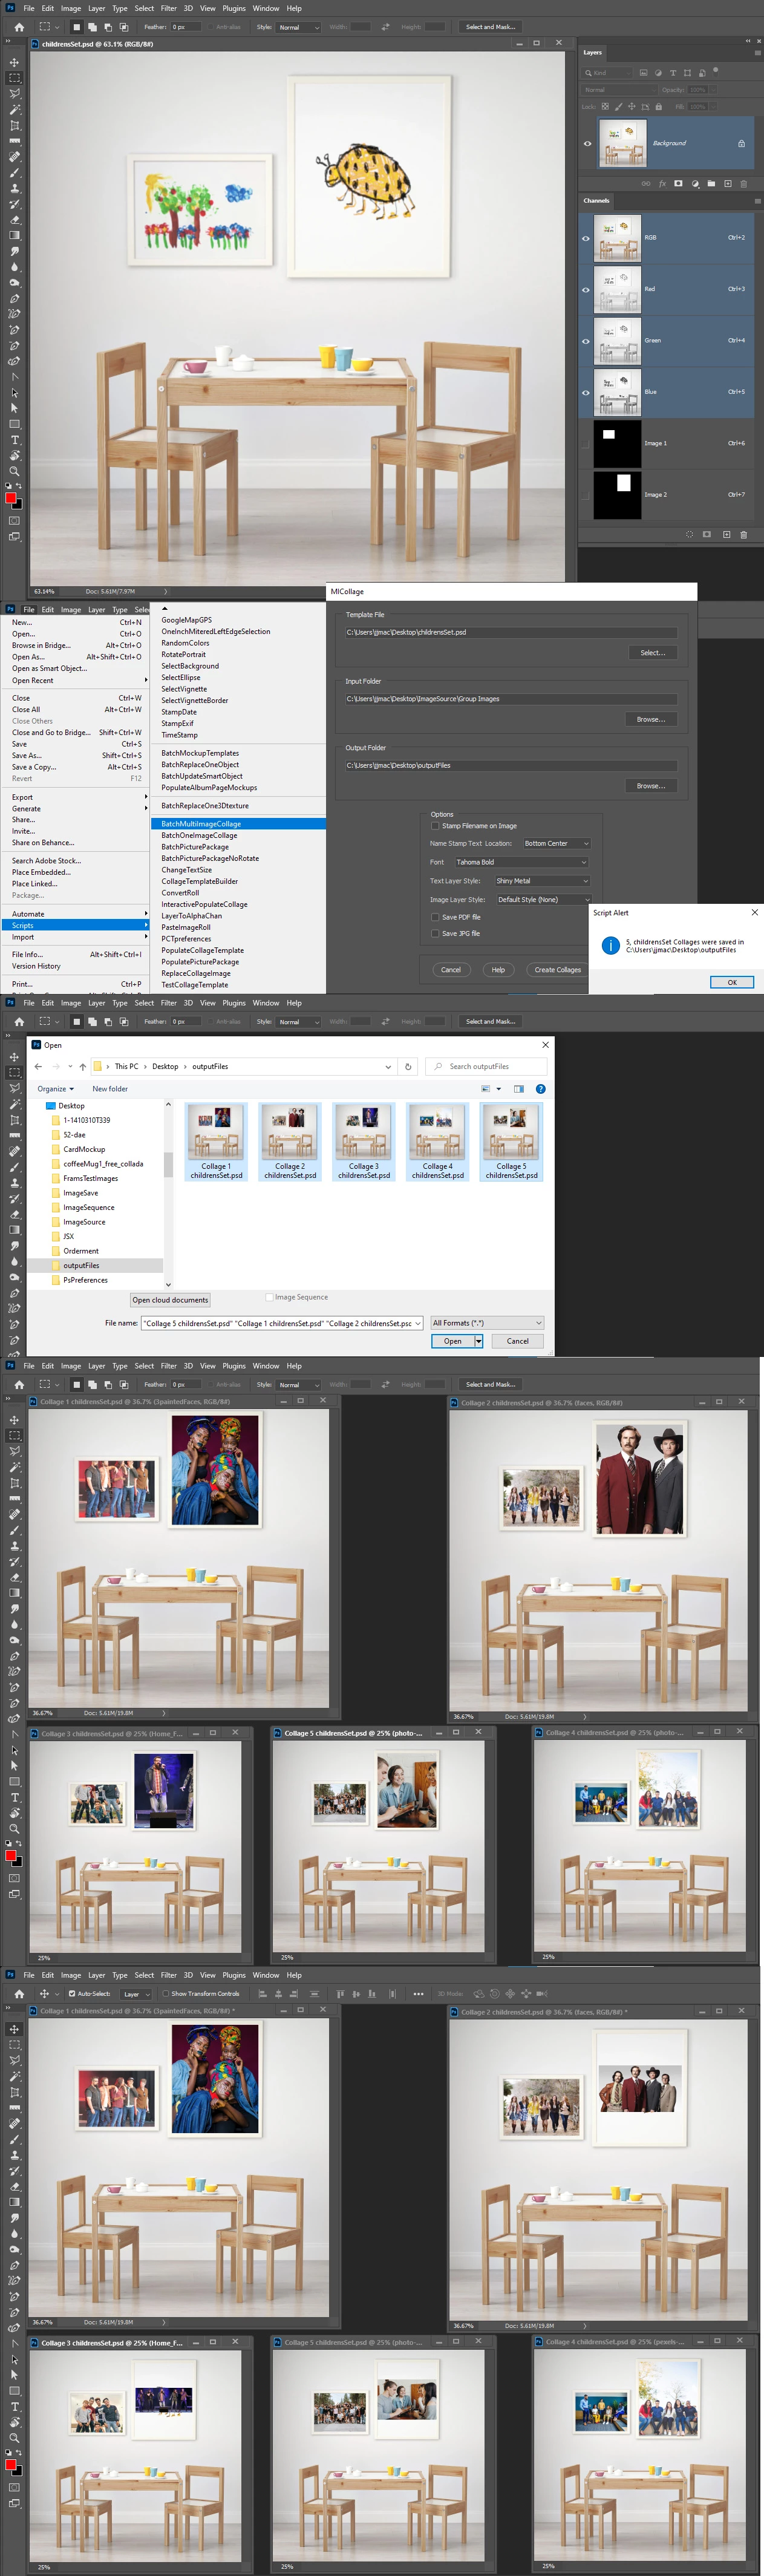Click blue Help icon in Open dialog
This screenshot has height=2576, width=764.
click(540, 1089)
